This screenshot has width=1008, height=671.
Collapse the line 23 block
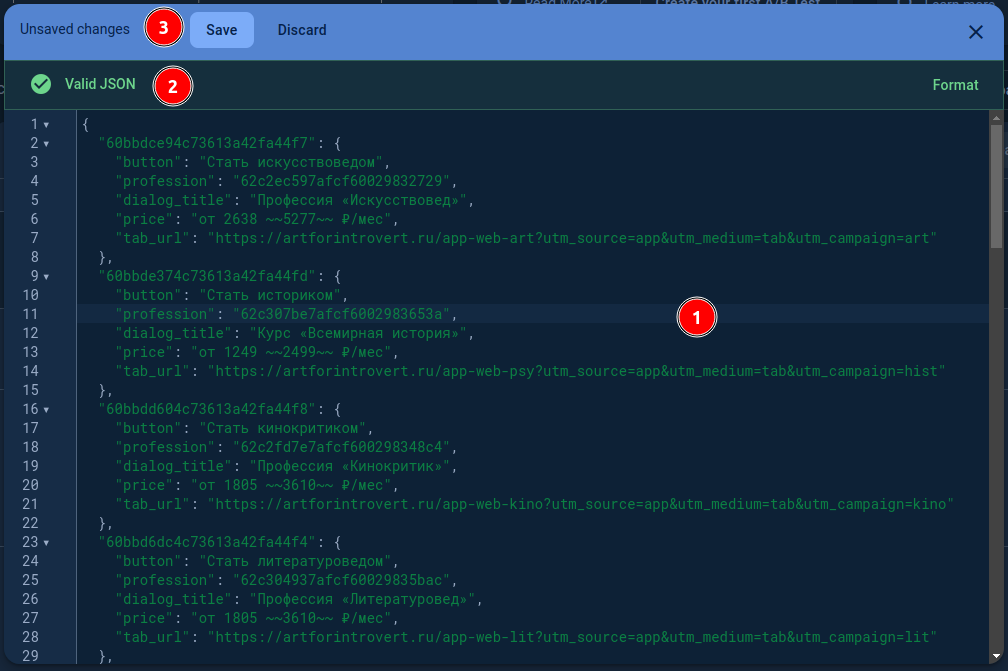pyautogui.click(x=46, y=543)
